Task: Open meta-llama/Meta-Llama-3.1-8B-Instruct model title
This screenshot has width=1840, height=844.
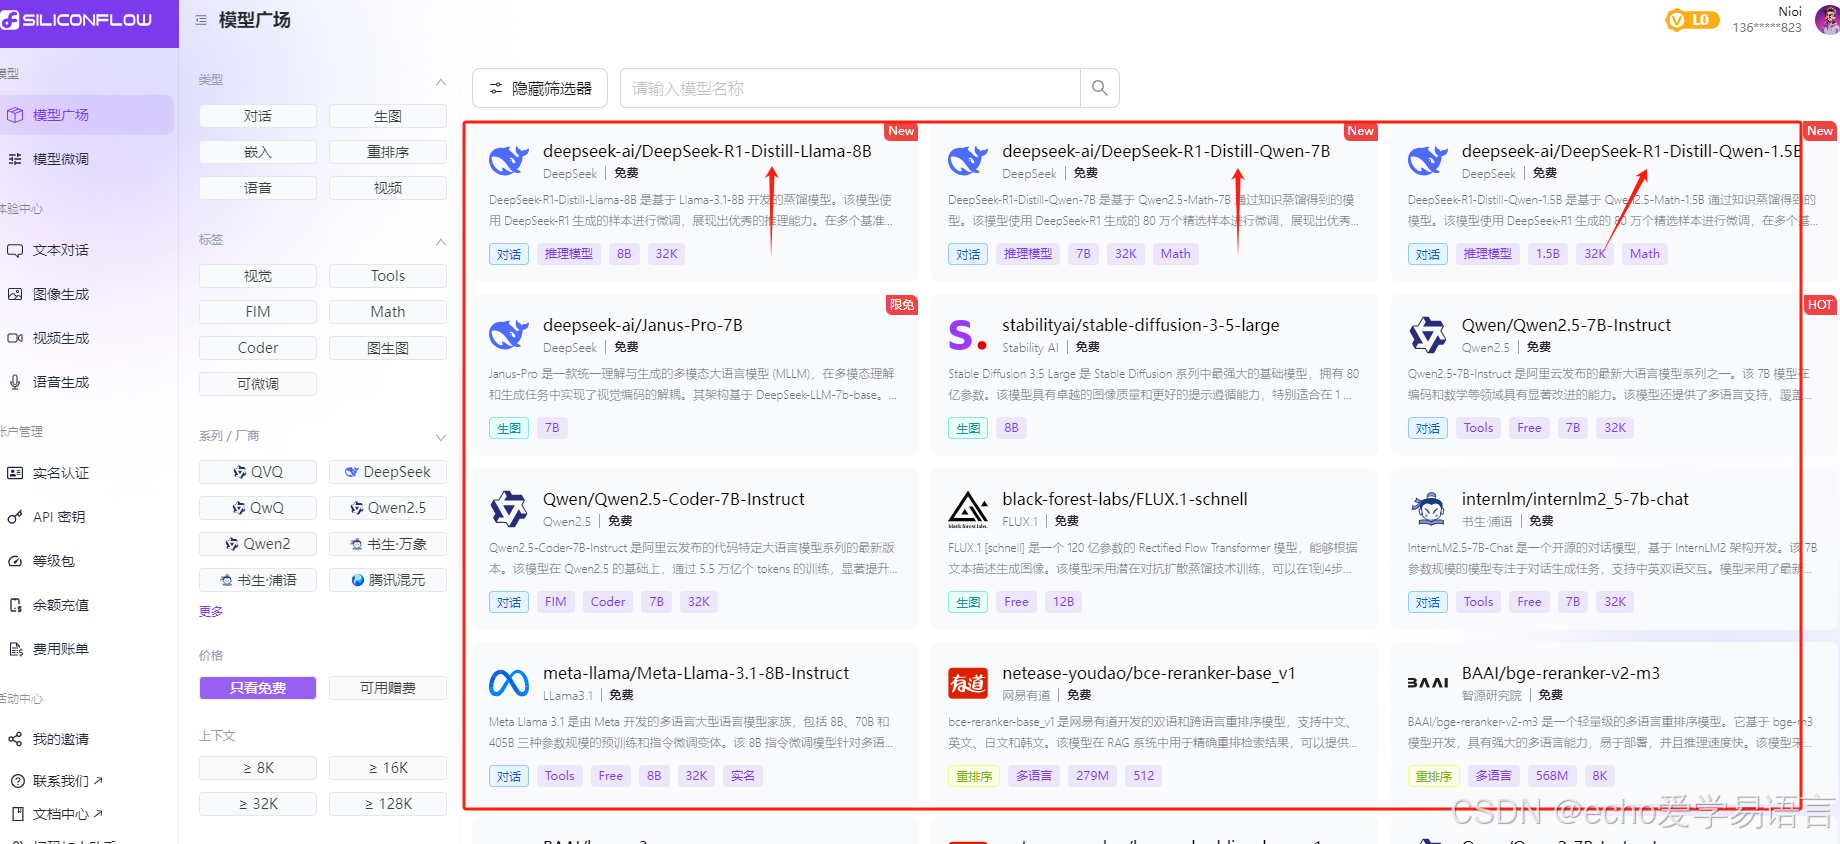Action: pos(696,673)
